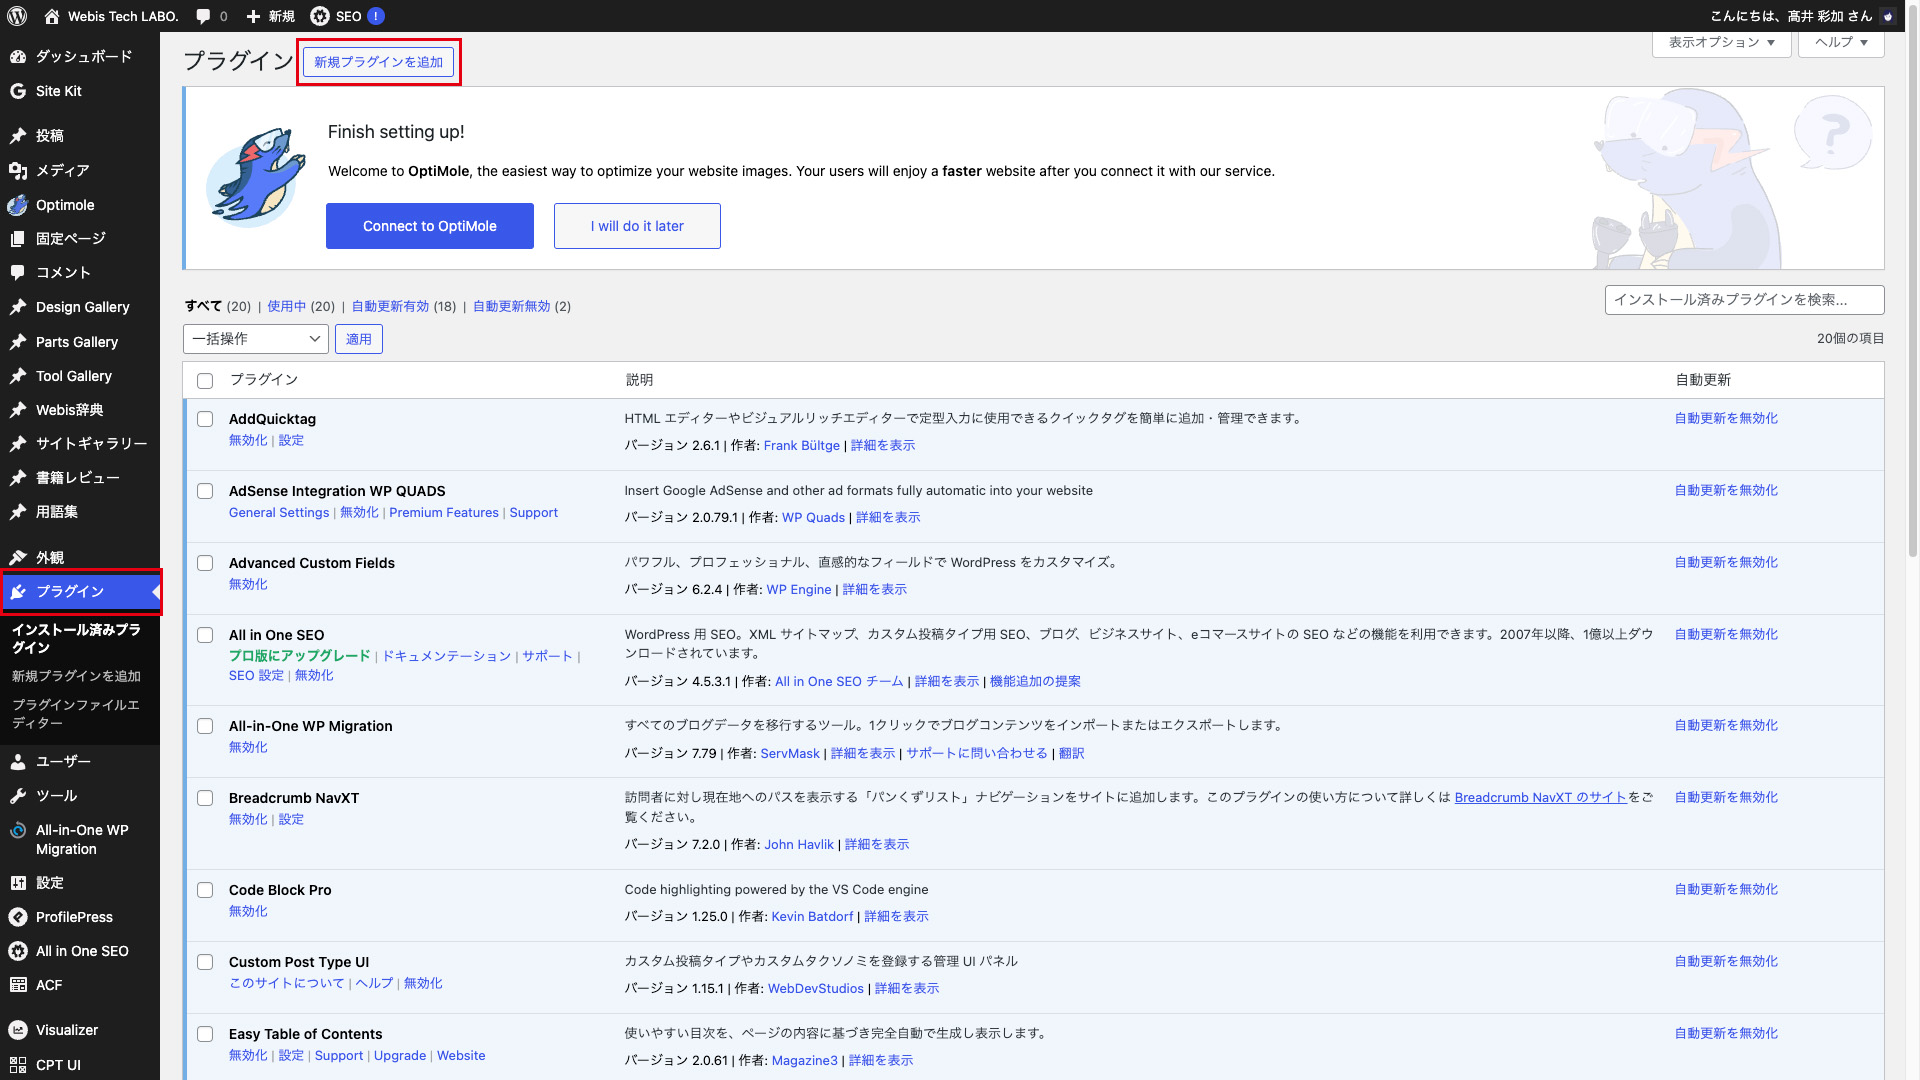Image resolution: width=1920 pixels, height=1080 pixels.
Task: Disable auto-update for Code Block Pro
Action: [x=1726, y=889]
